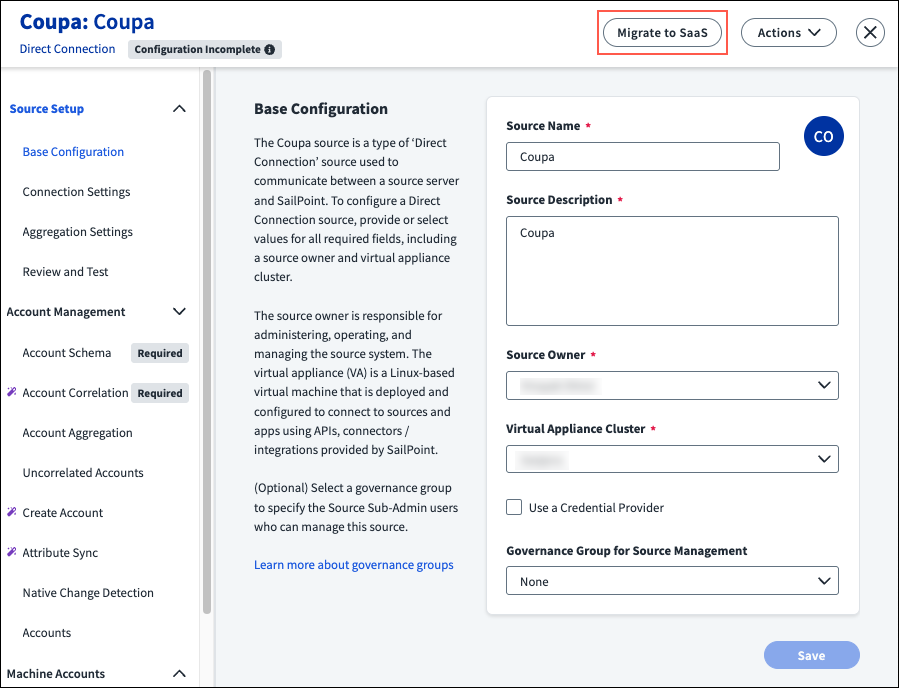Go to Native Change Detection
The image size is (899, 688).
tap(88, 593)
